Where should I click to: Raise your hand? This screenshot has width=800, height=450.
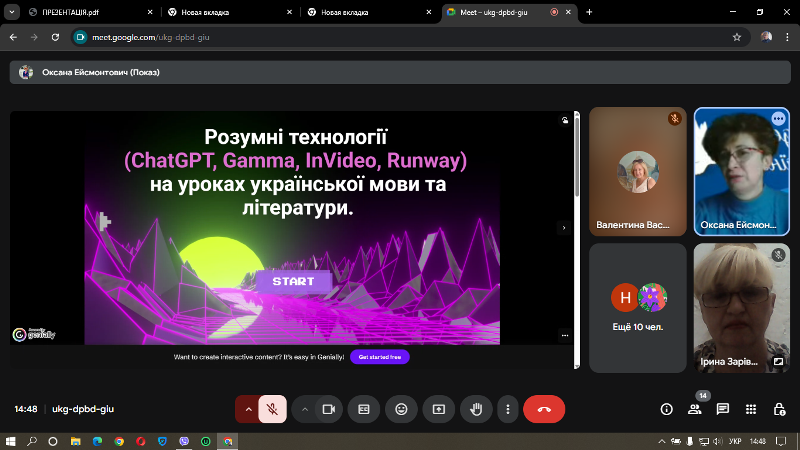(x=477, y=409)
